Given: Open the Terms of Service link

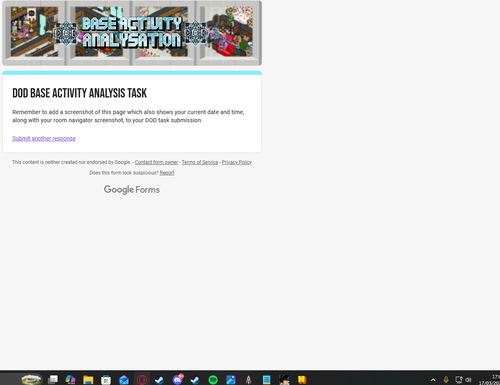Looking at the screenshot, I should [200, 162].
